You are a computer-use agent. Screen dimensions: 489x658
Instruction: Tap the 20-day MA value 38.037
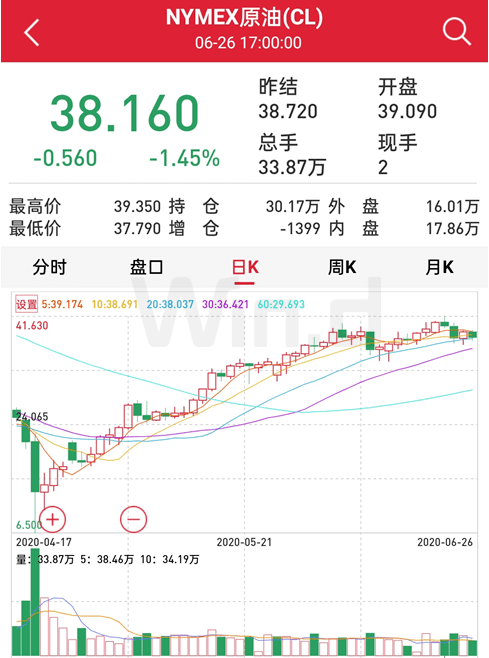tap(170, 304)
